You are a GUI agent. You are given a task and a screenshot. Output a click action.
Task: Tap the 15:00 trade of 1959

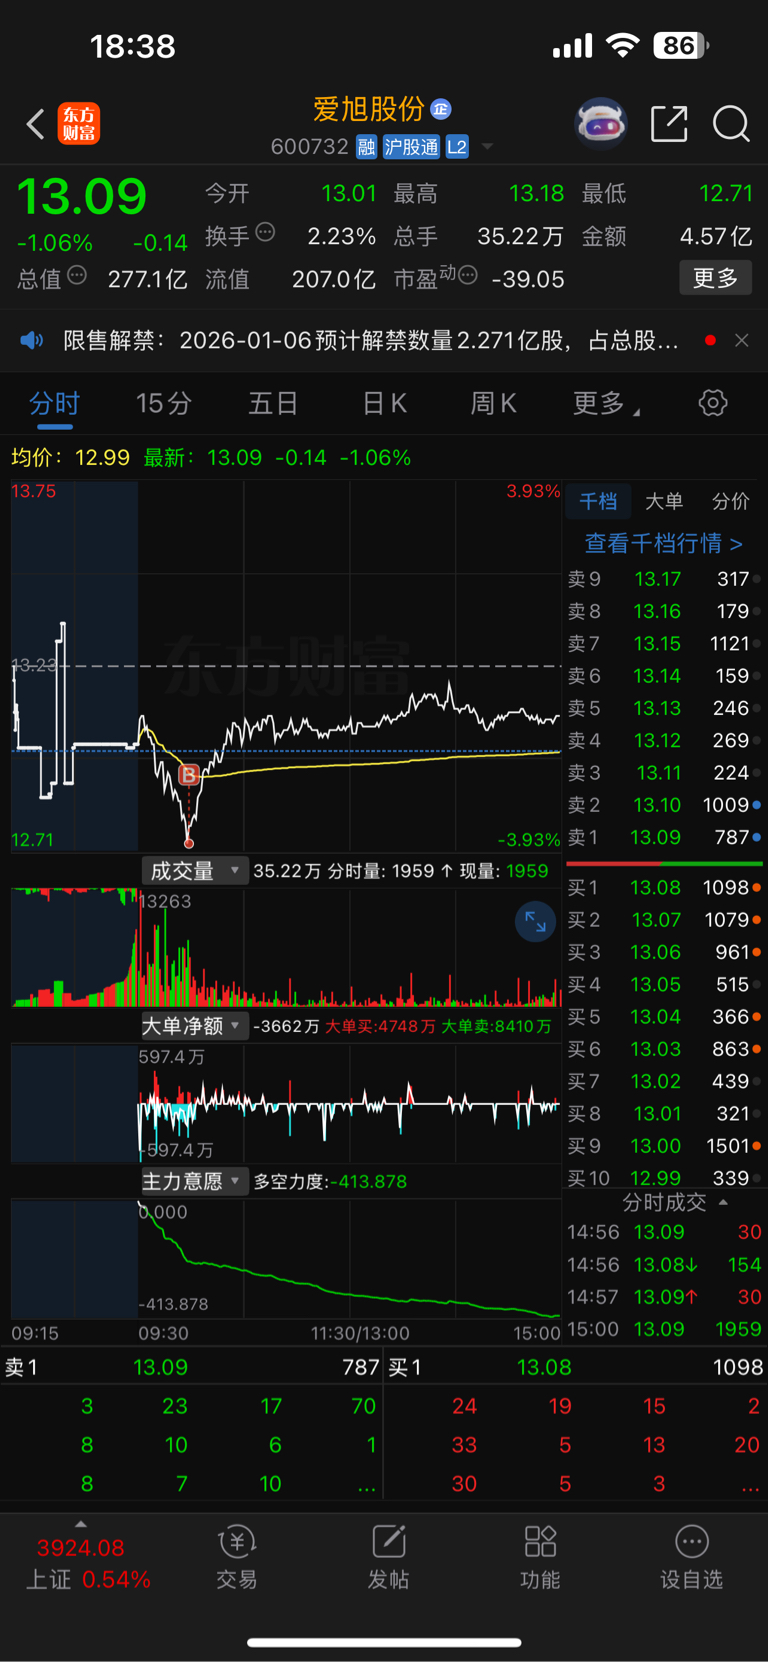pyautogui.click(x=664, y=1329)
